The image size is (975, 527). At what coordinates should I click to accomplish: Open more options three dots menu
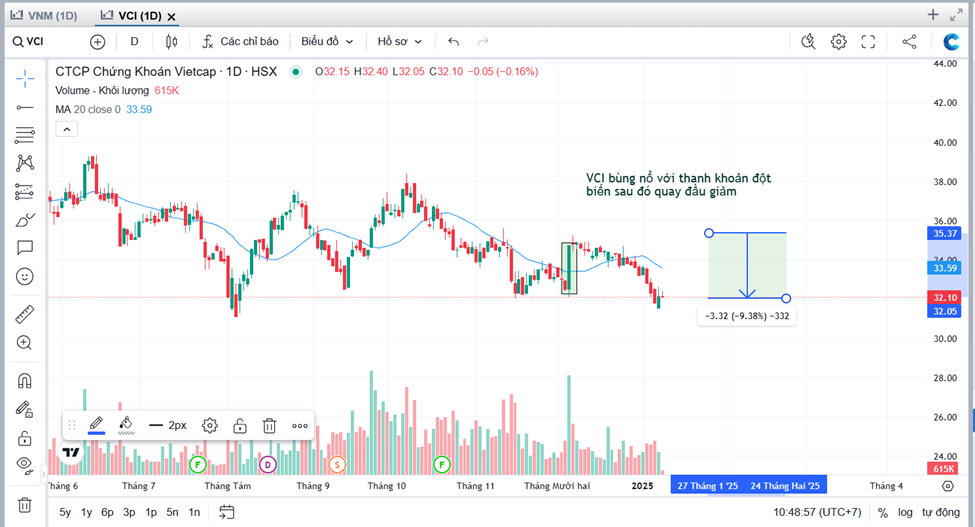300,426
